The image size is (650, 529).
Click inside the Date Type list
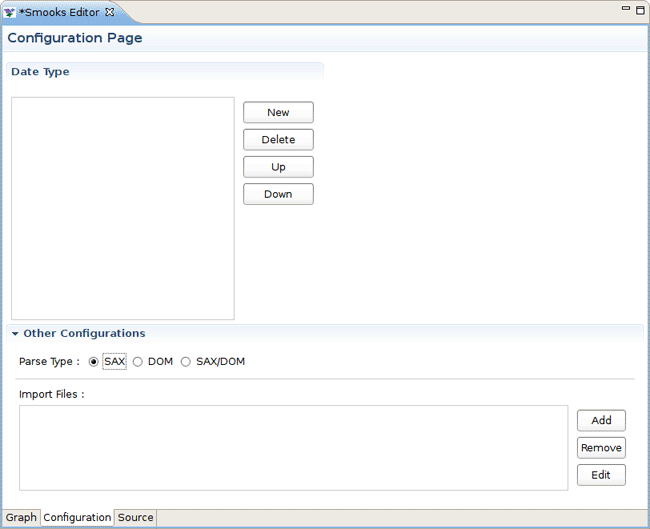coord(123,209)
